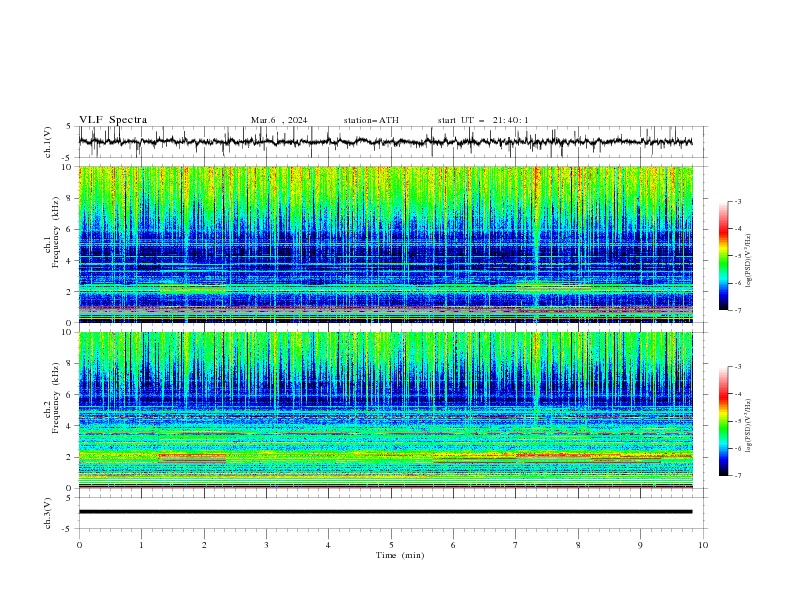The height and width of the screenshot is (612, 792).
Task: Click the ch.1 voltage waveform trace
Action: click(385, 142)
